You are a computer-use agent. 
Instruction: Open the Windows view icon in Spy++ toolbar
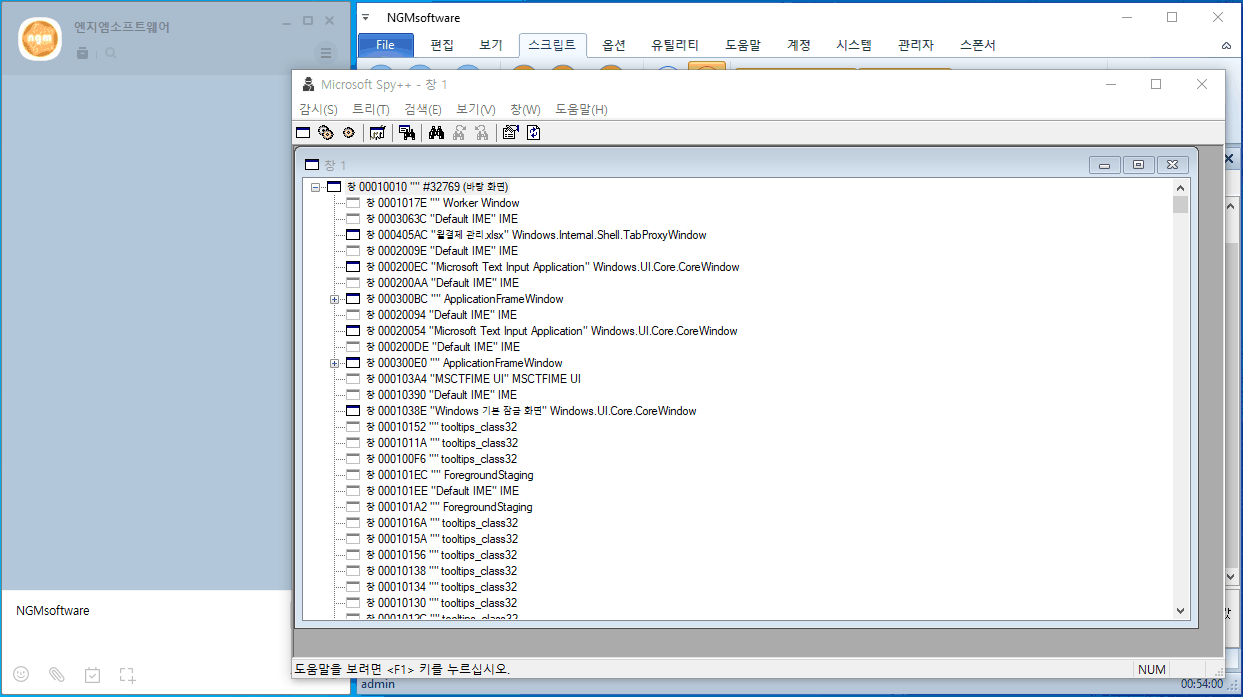click(303, 132)
